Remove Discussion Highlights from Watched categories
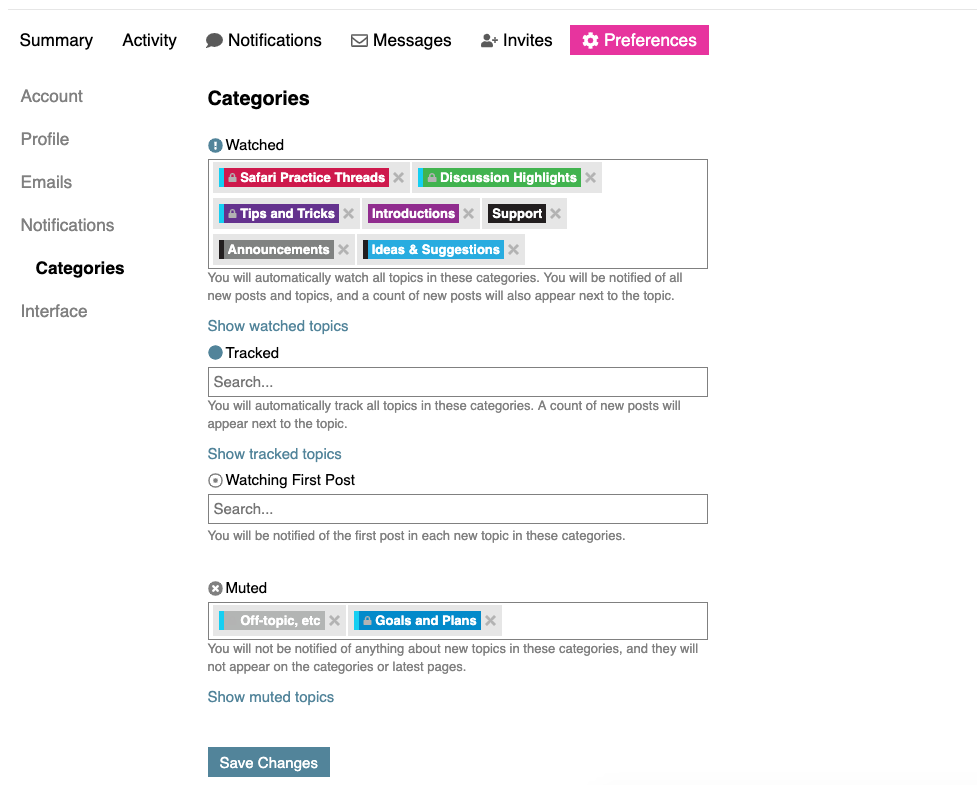The height and width of the screenshot is (785, 977). click(590, 178)
